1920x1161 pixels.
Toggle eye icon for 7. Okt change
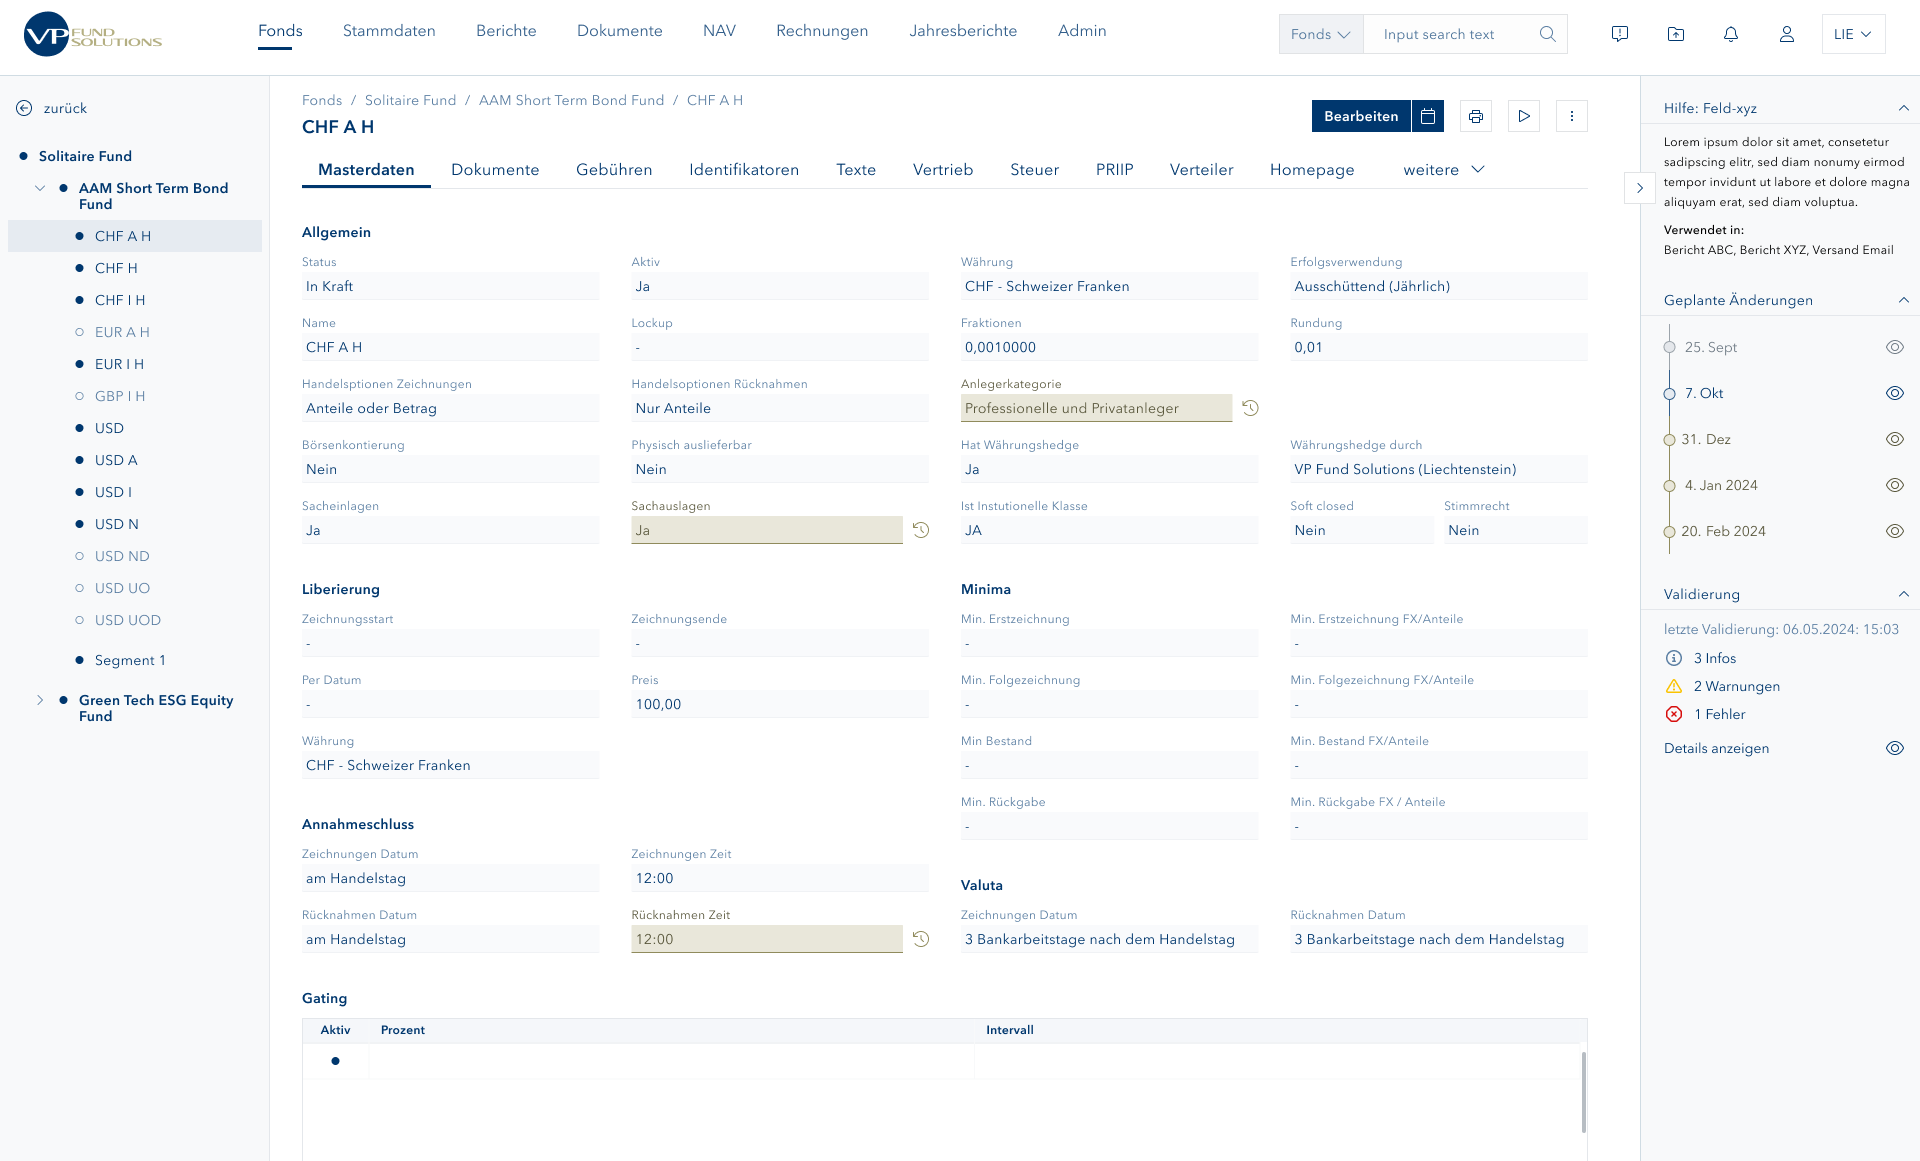1894,393
